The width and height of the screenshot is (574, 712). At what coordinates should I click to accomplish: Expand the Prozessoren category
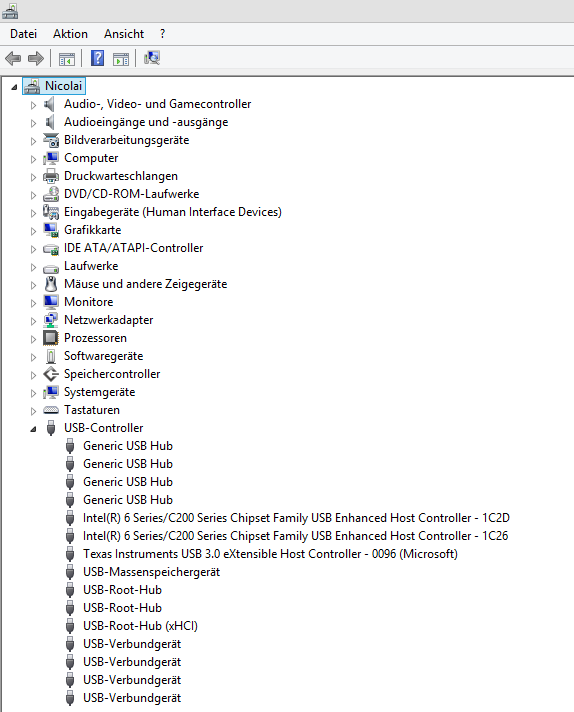(33, 339)
